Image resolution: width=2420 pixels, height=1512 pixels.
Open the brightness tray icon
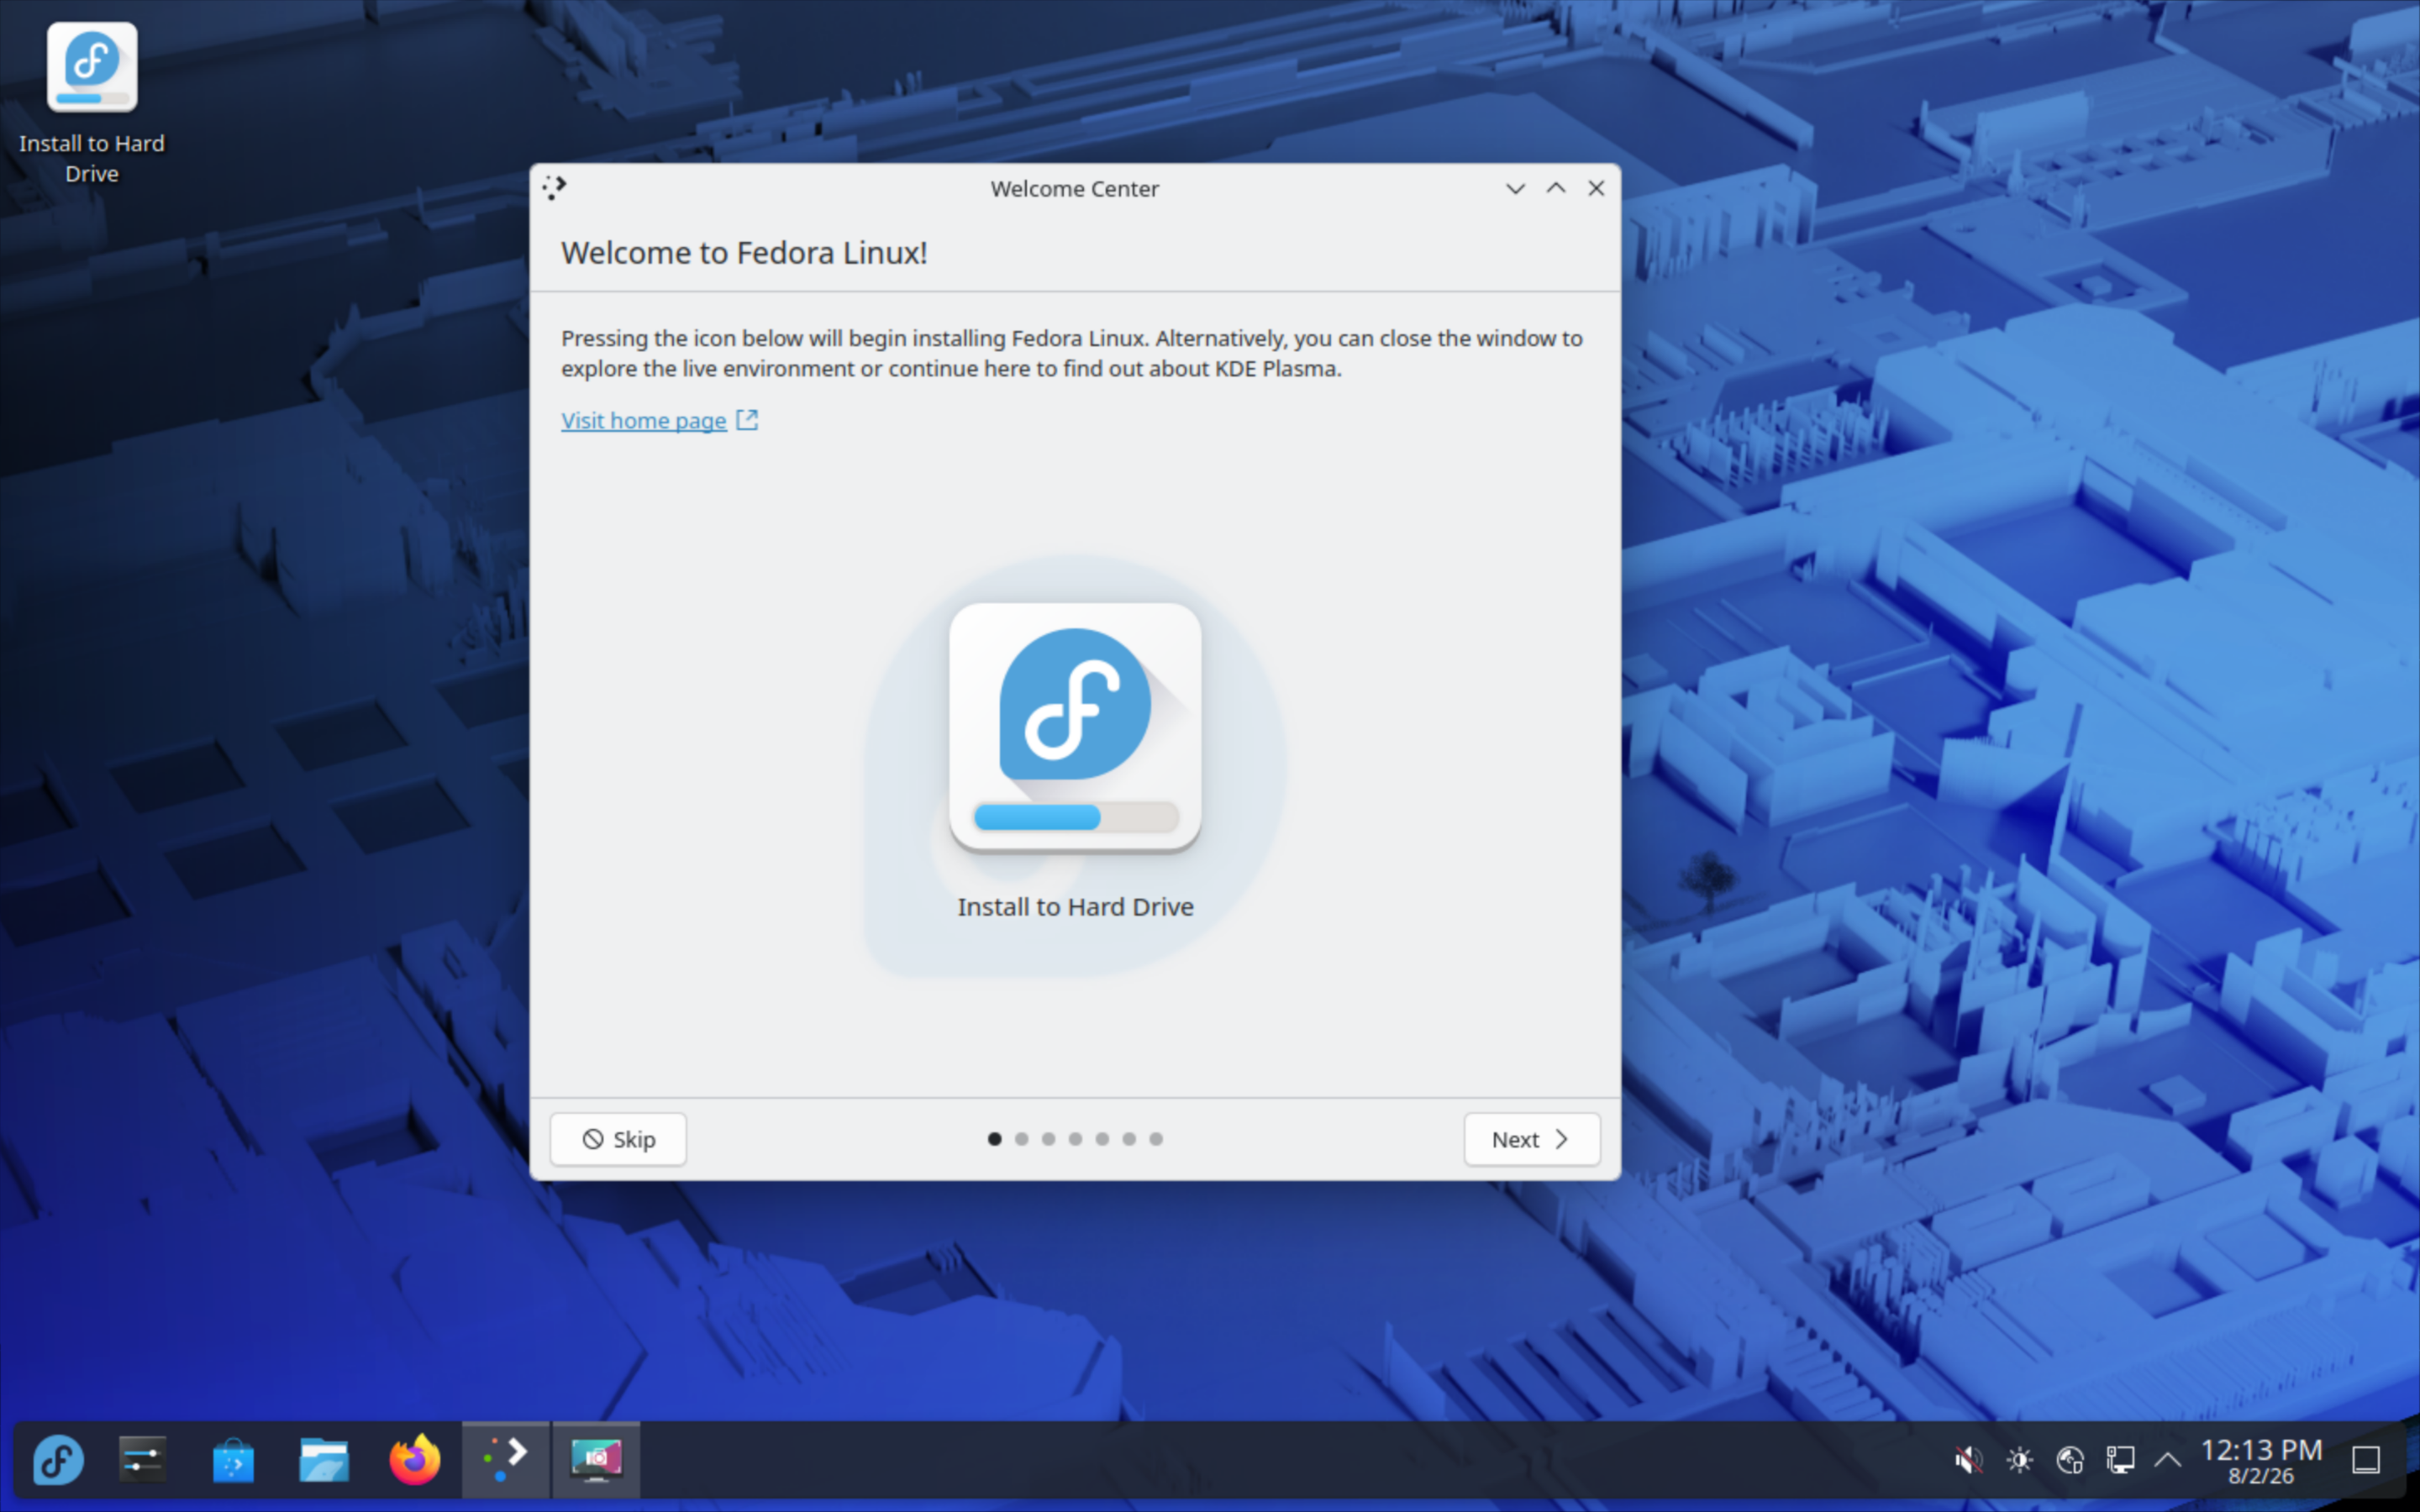click(2019, 1461)
